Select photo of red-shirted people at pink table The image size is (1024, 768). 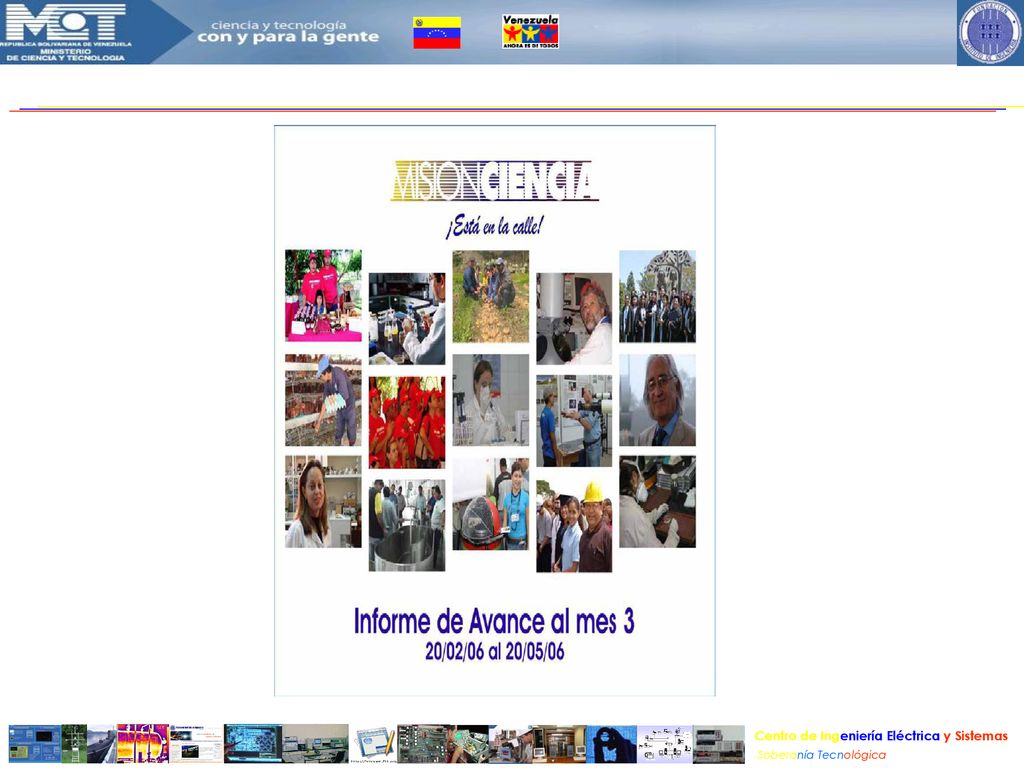(323, 295)
